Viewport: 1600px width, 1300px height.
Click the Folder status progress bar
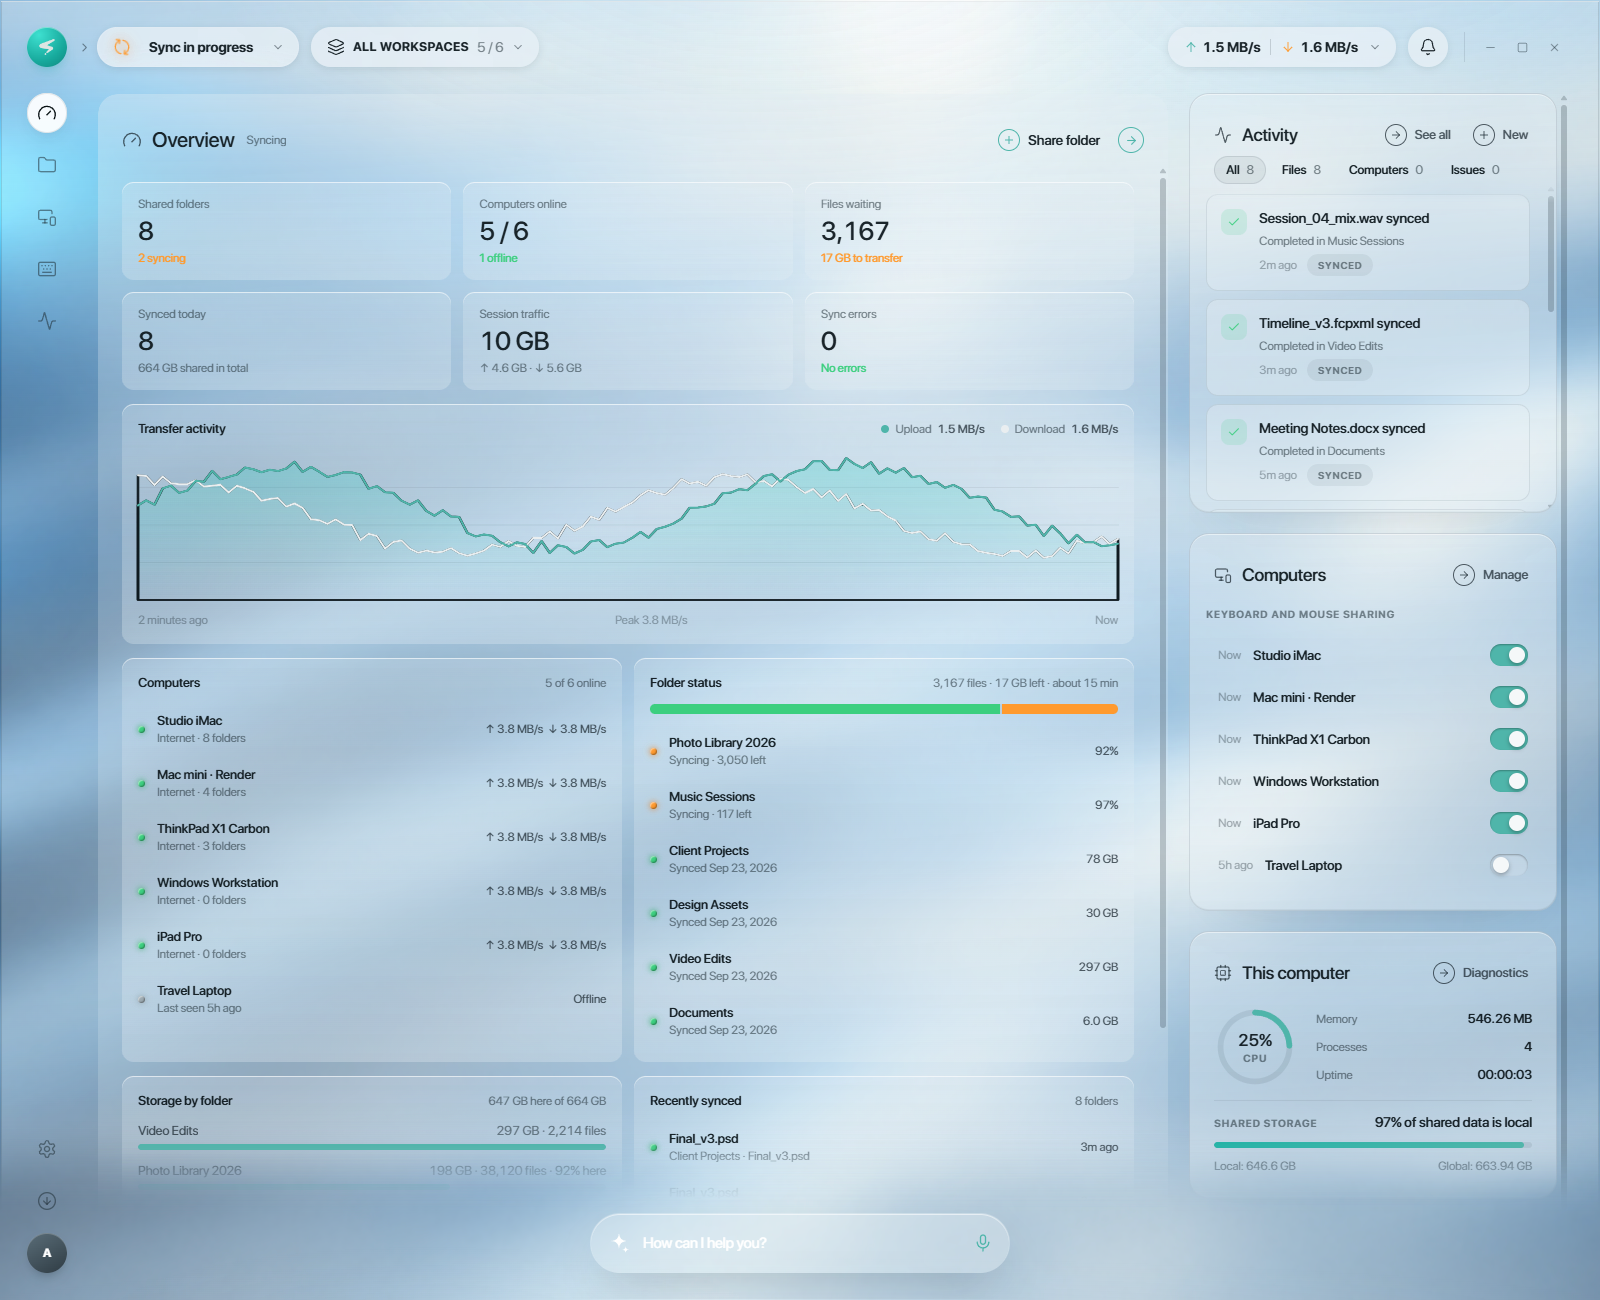tap(884, 709)
